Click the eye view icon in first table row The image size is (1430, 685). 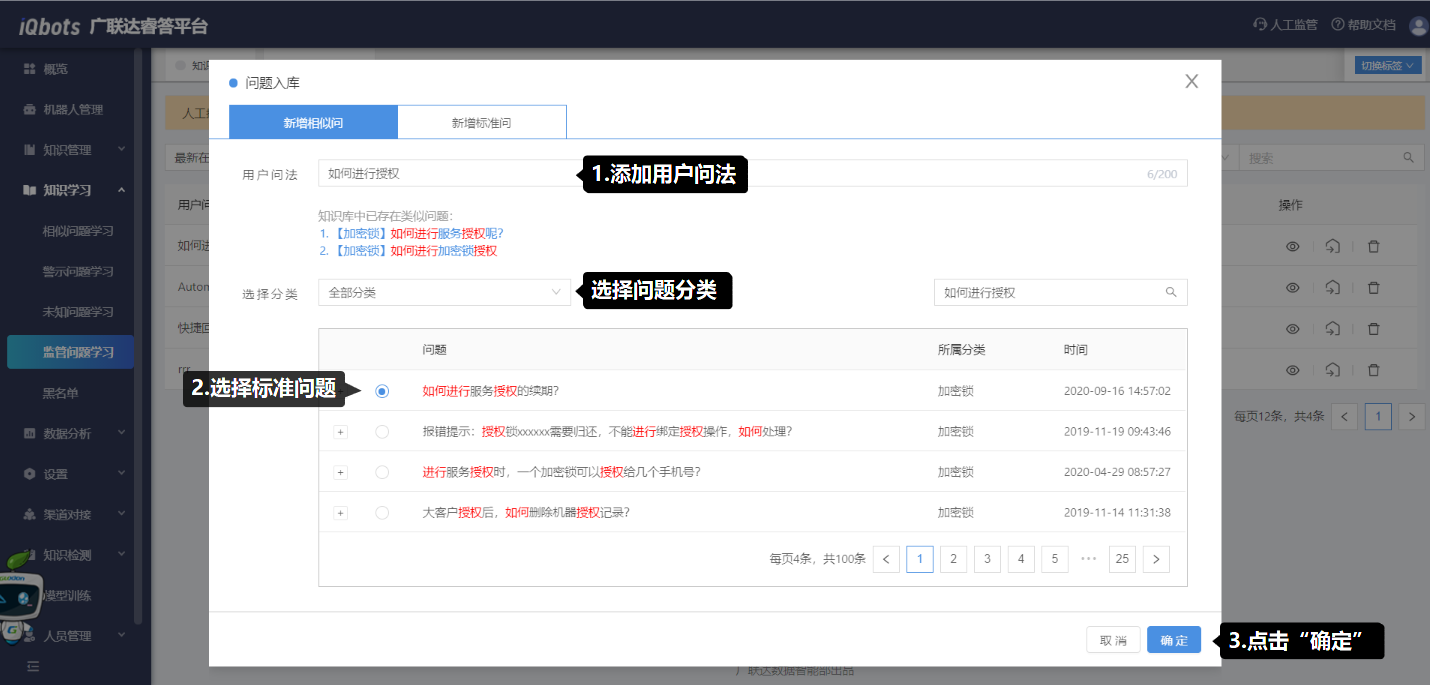[1292, 246]
